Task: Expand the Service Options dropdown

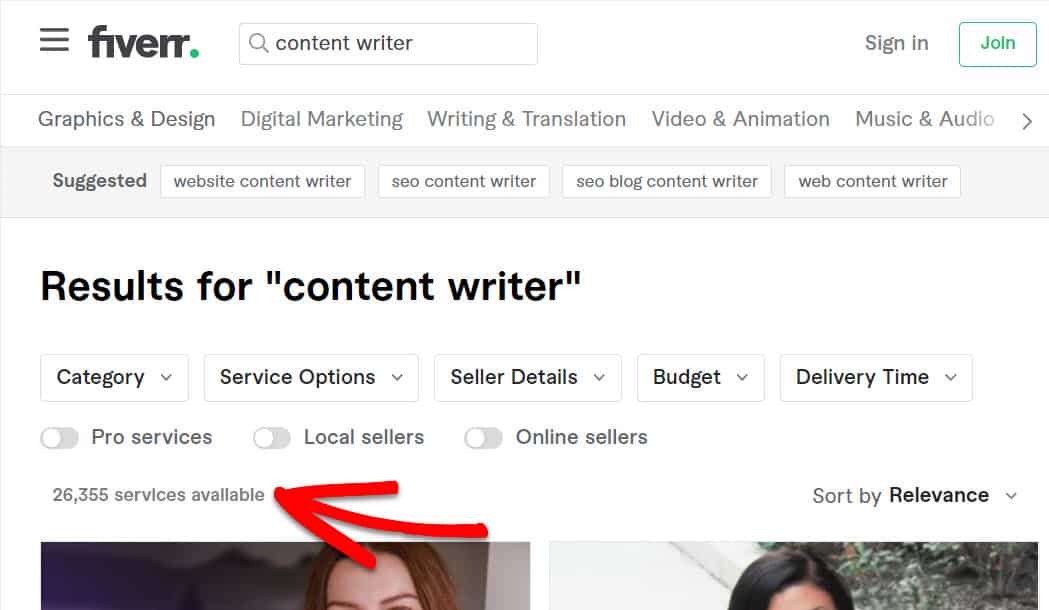Action: [311, 378]
